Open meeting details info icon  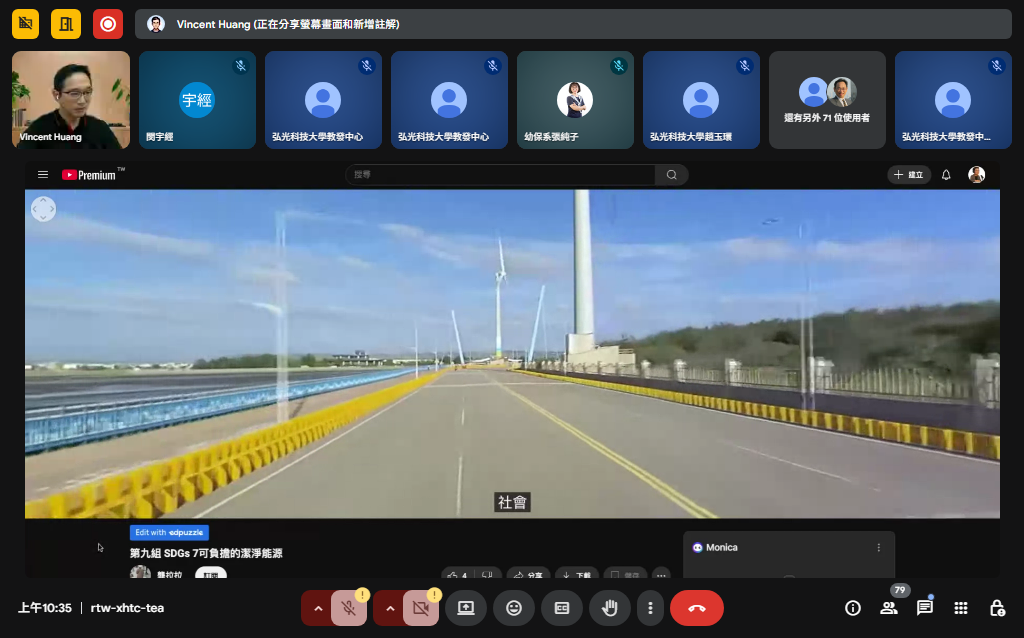coord(853,608)
